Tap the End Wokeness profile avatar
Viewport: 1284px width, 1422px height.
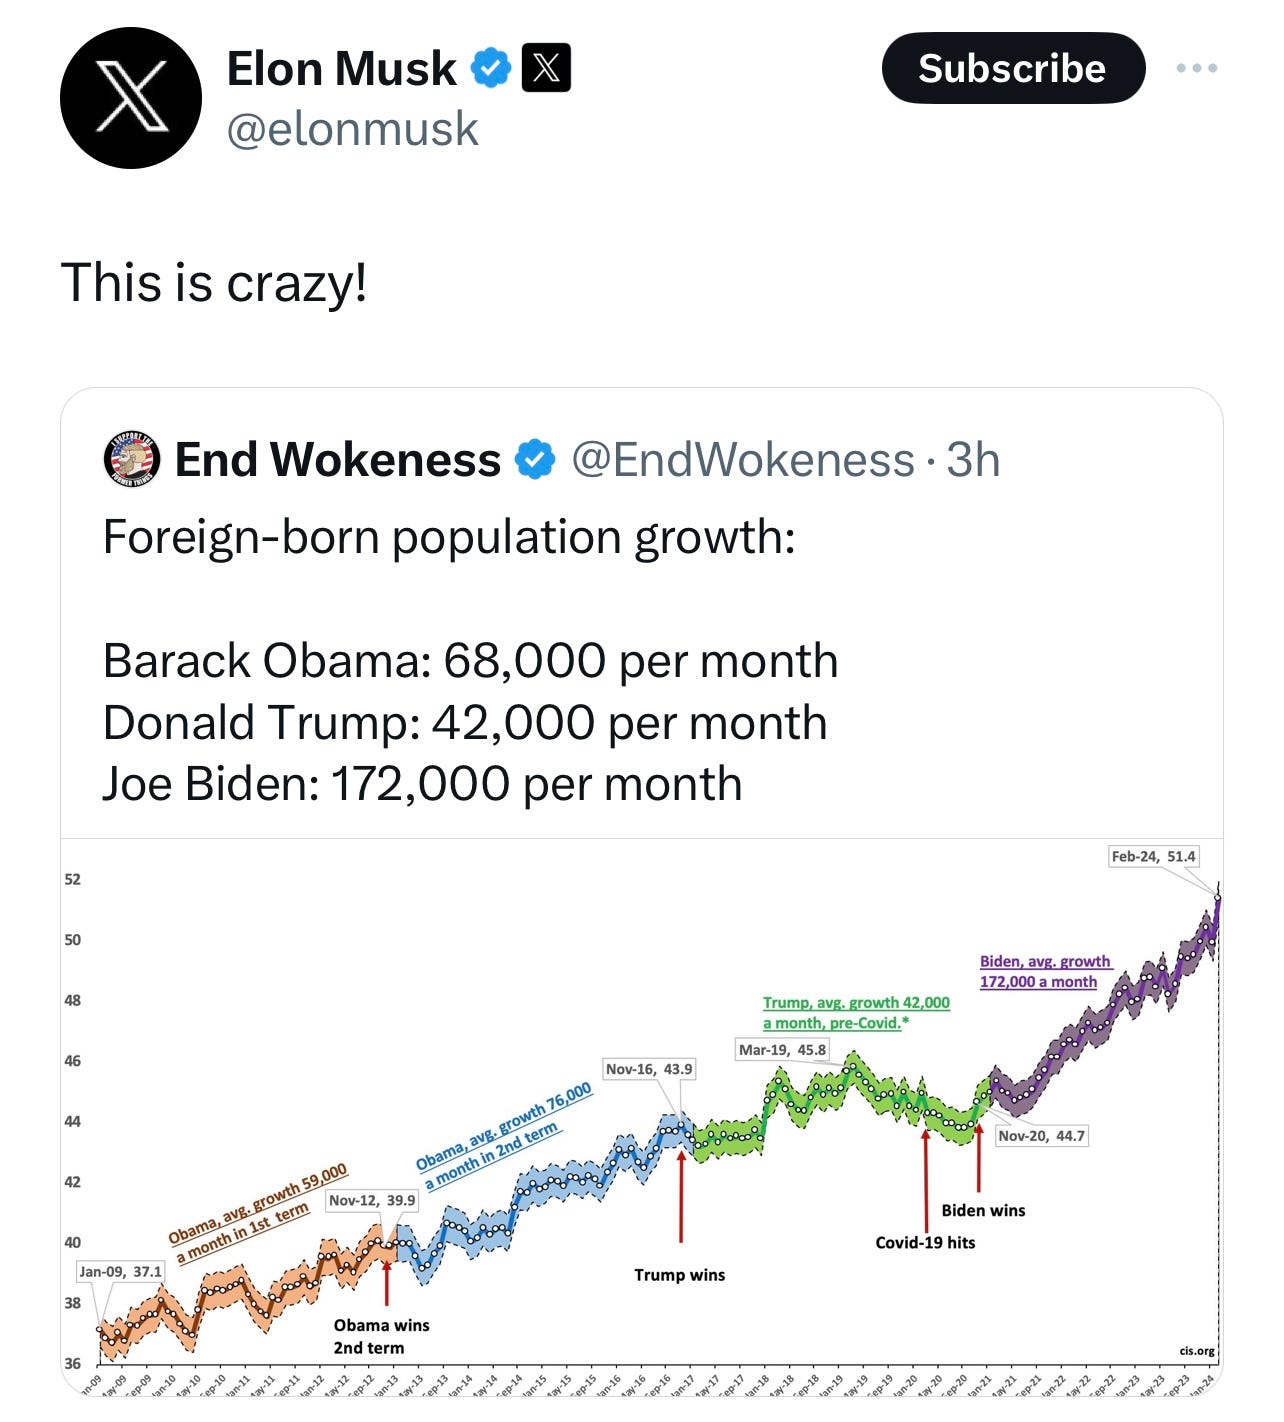[132, 459]
